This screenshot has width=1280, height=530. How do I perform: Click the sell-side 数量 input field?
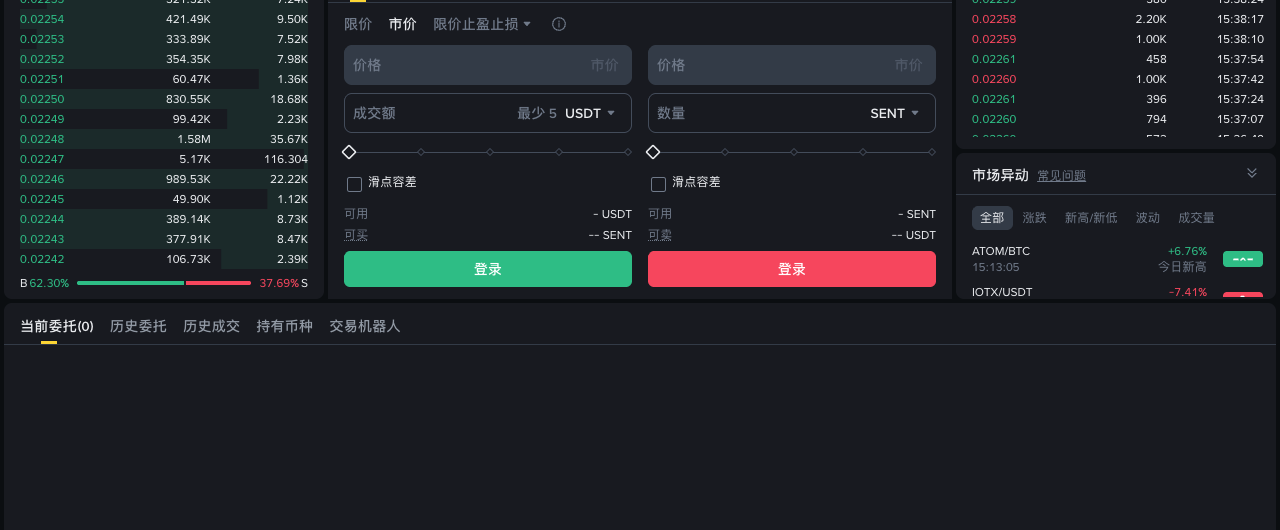[x=792, y=113]
